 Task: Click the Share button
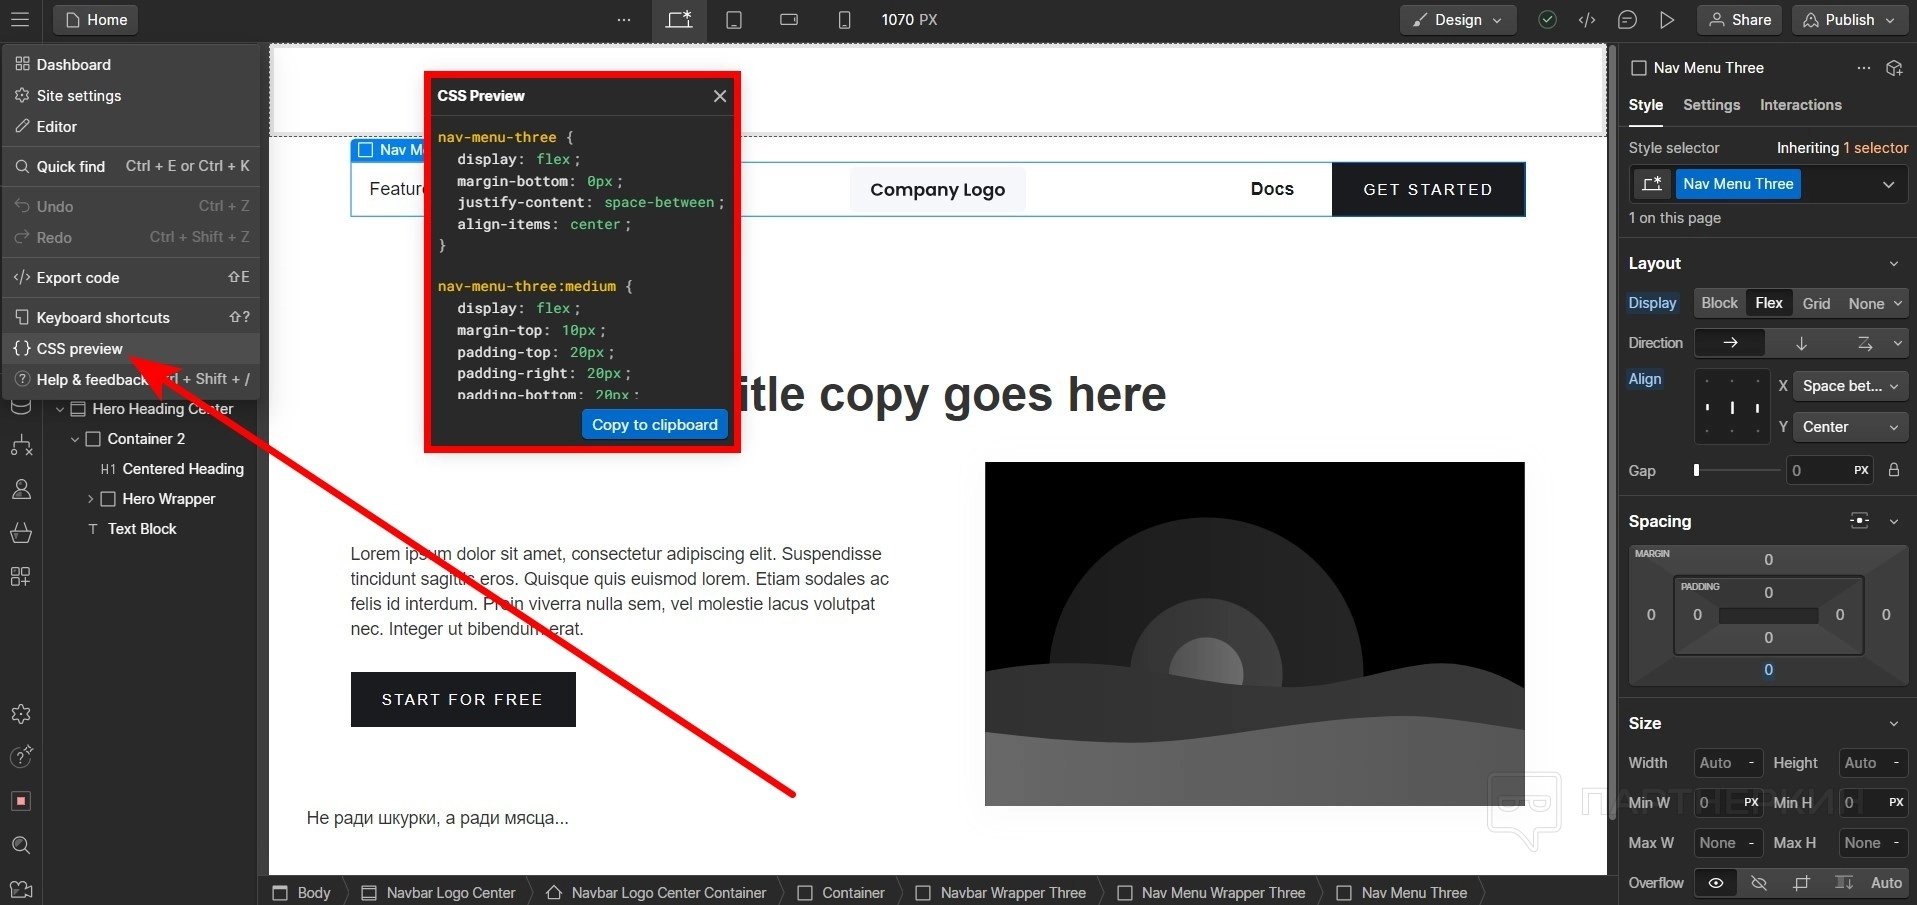point(1739,20)
